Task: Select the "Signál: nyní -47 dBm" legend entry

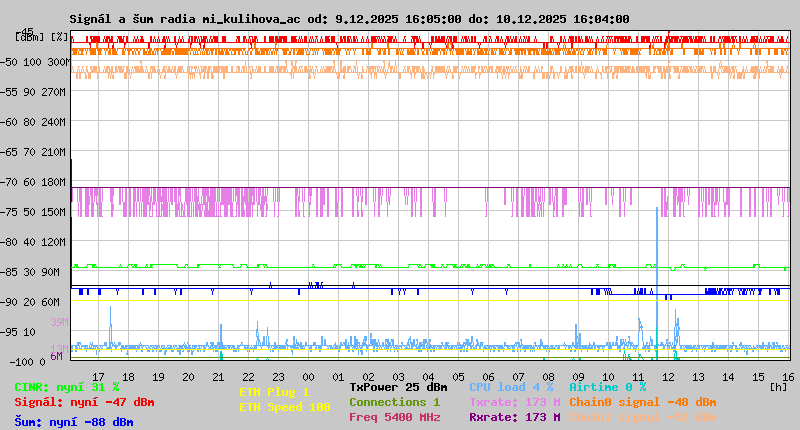Action: point(84,402)
